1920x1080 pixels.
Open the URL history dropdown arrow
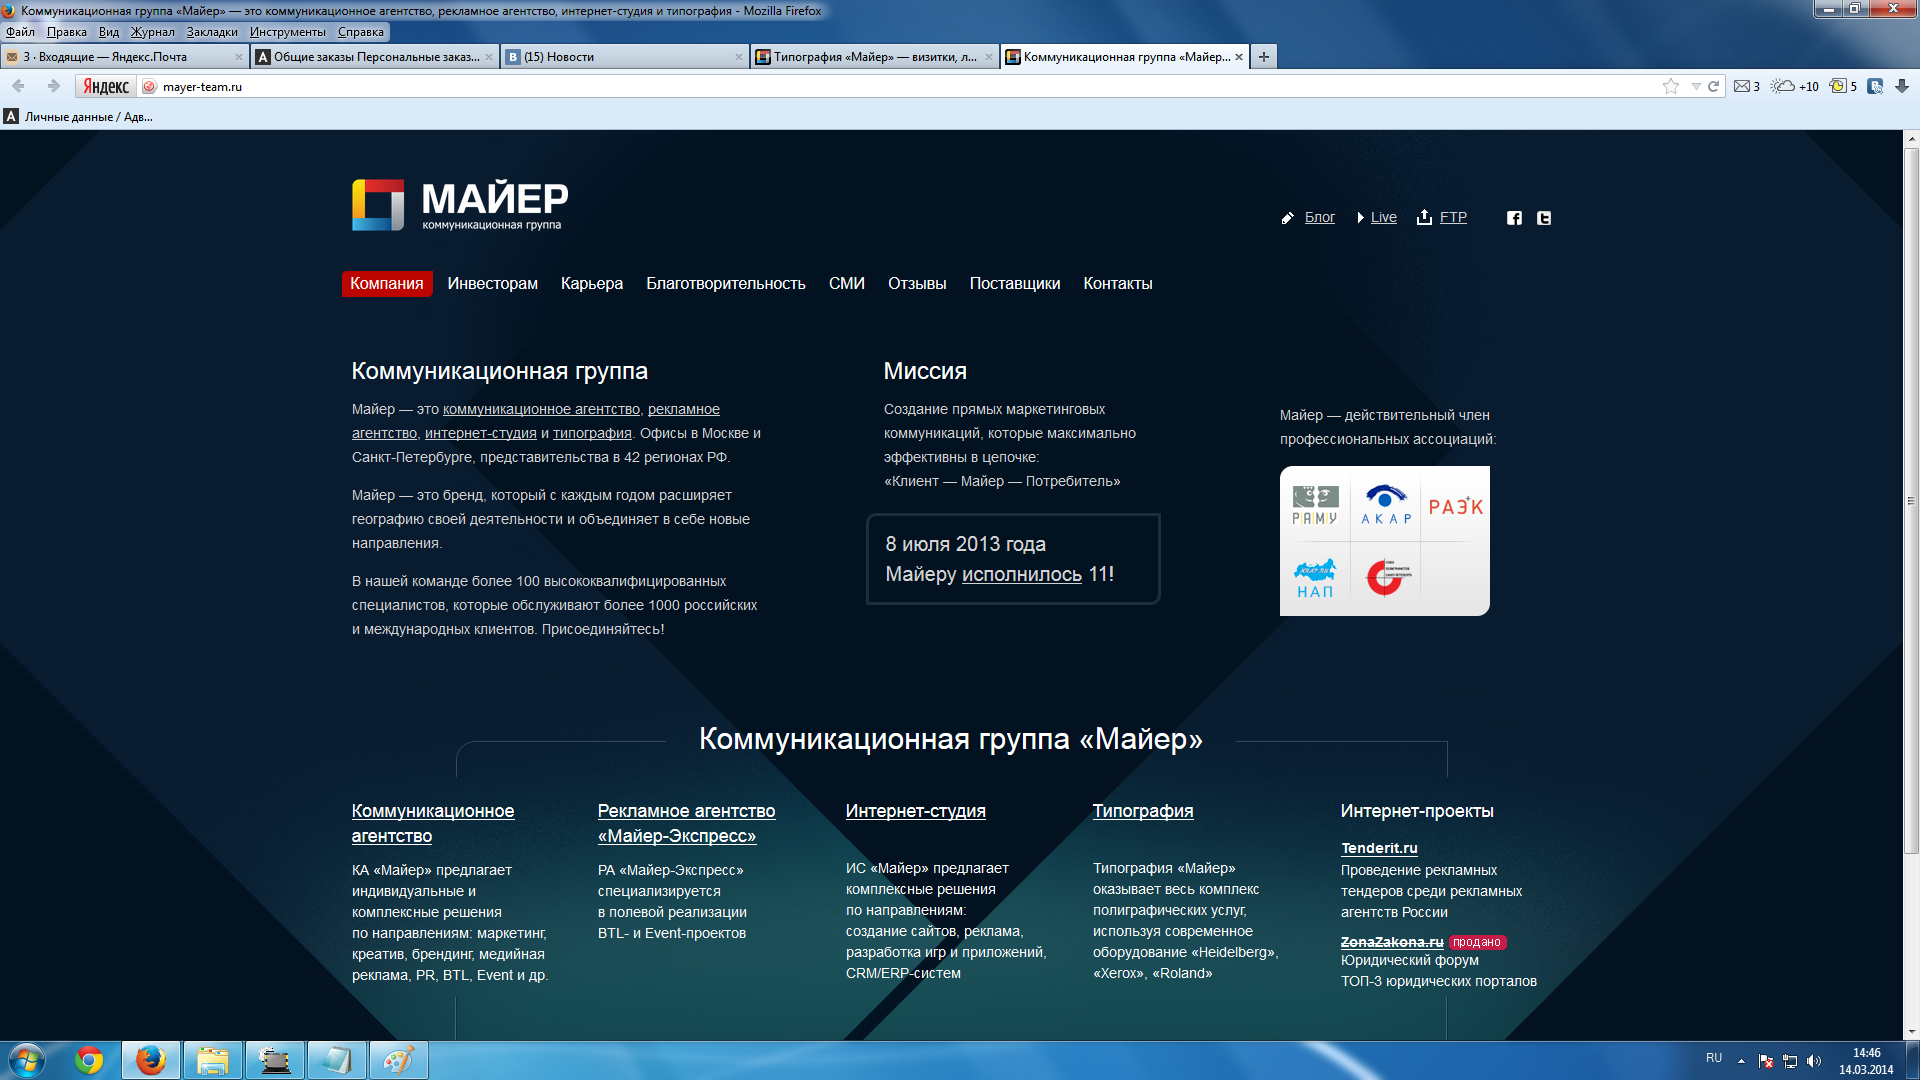tap(1696, 86)
